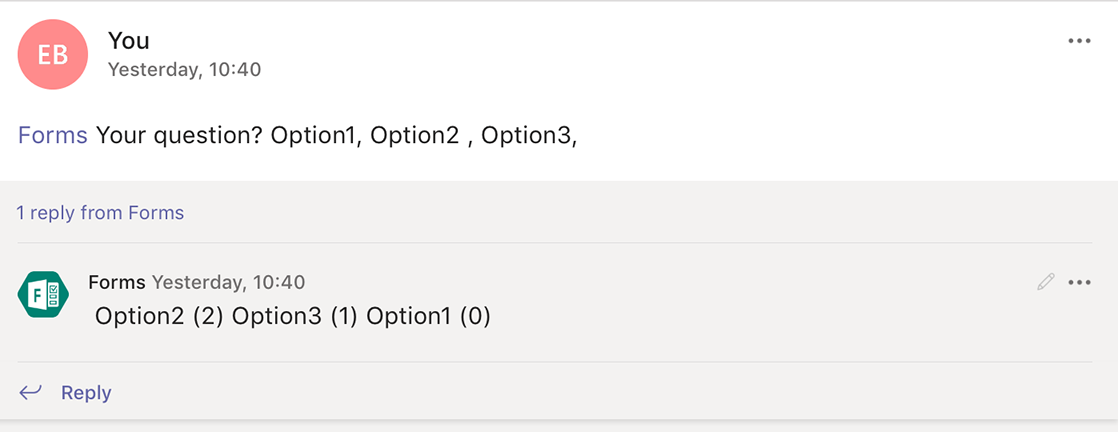Screen dimensions: 1118x432
Task: Select the "You" sender name
Action: pyautogui.click(x=129, y=41)
